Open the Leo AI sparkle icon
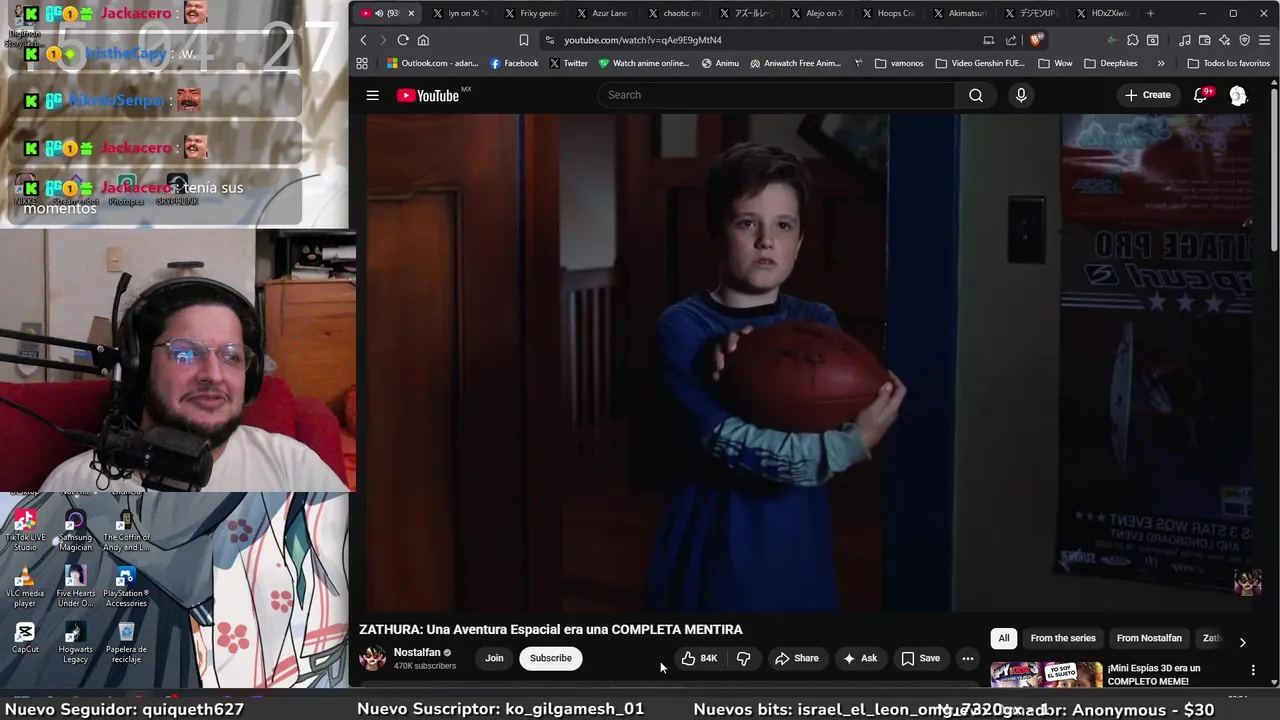Image resolution: width=1280 pixels, height=720 pixels. pos(1225,40)
